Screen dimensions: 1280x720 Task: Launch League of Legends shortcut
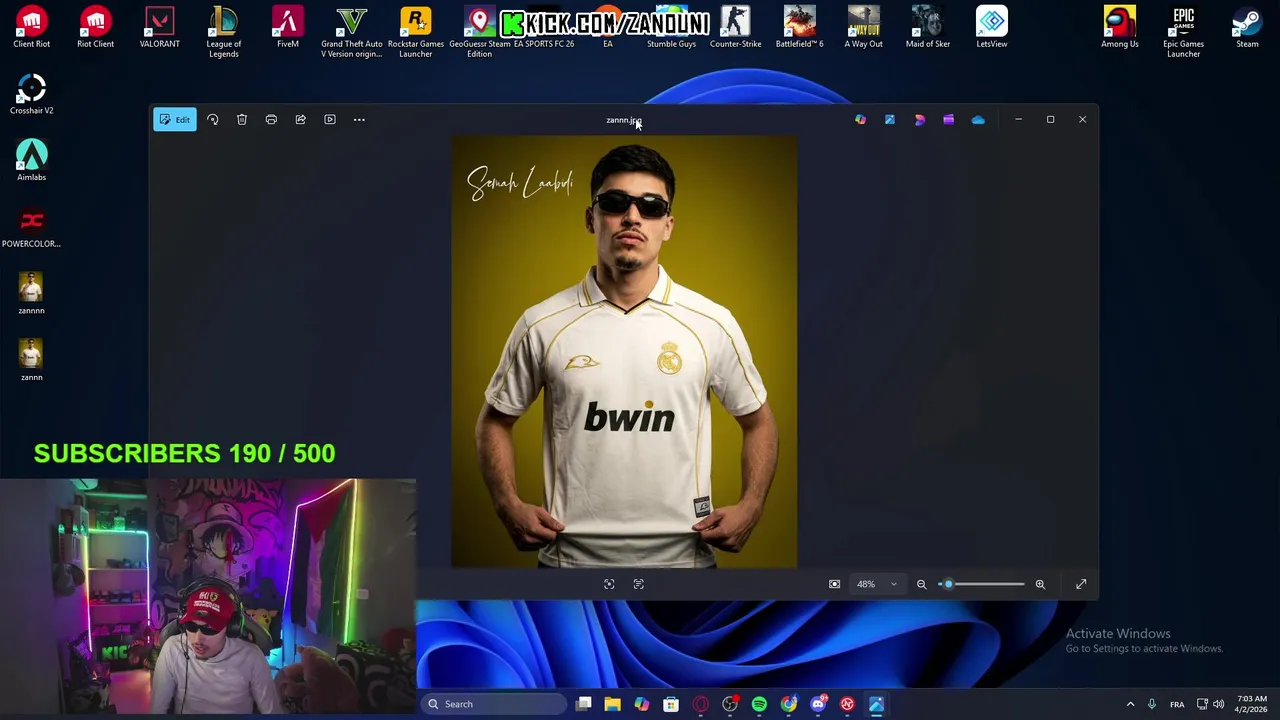223,32
